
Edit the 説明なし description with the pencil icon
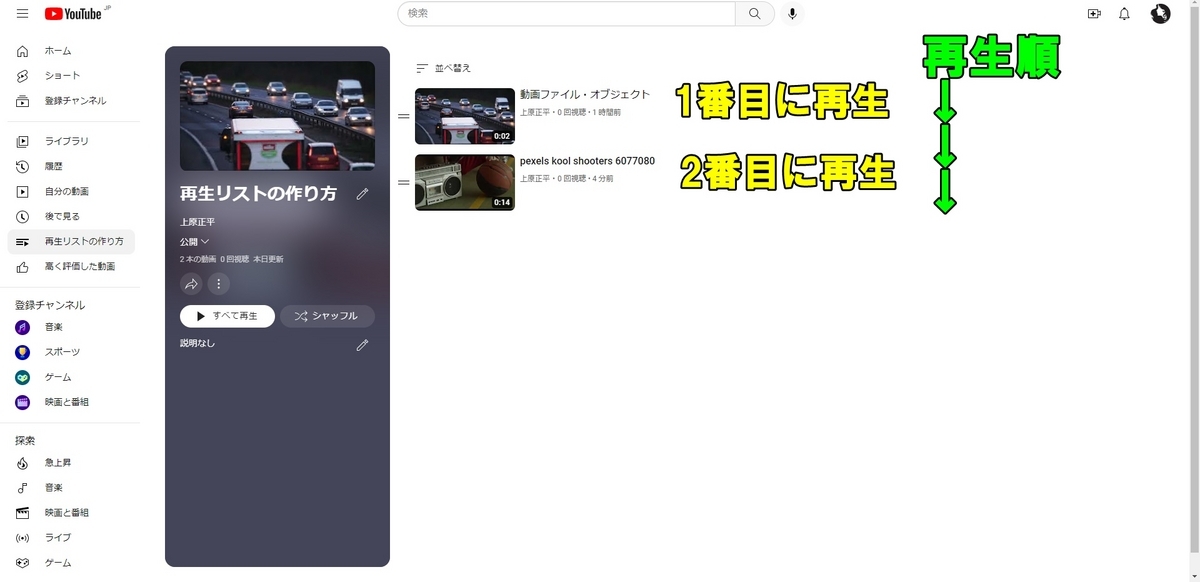click(x=362, y=344)
